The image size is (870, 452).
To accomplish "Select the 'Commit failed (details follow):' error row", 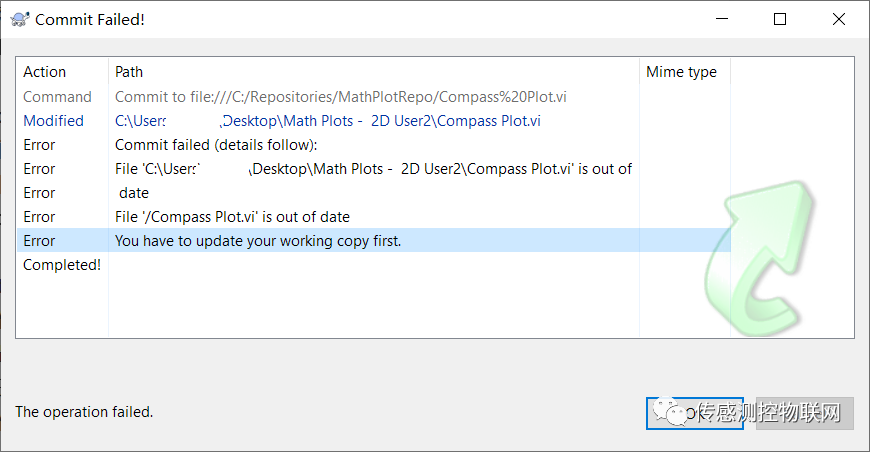I will click(215, 145).
